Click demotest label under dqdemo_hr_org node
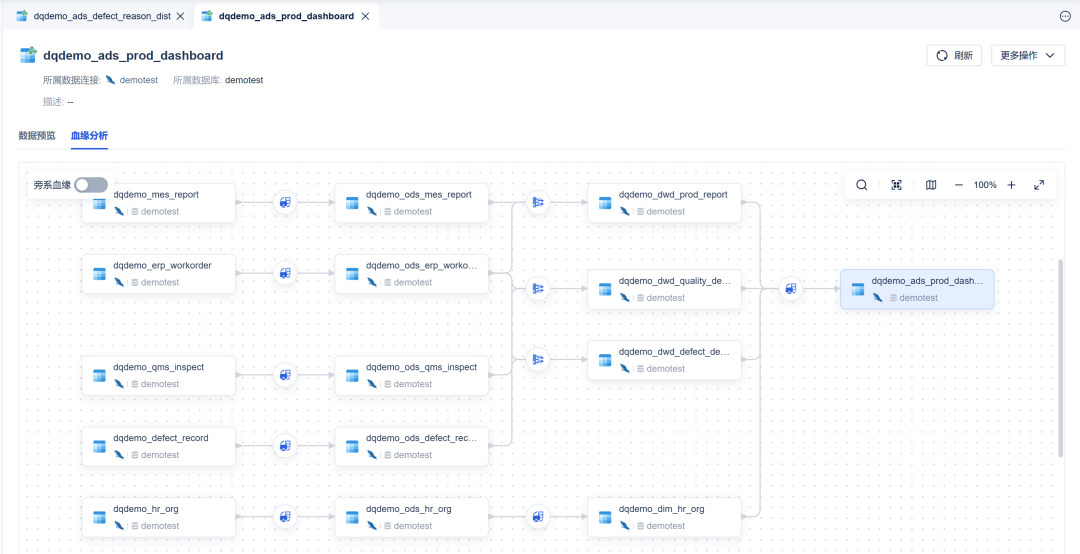 pos(160,526)
